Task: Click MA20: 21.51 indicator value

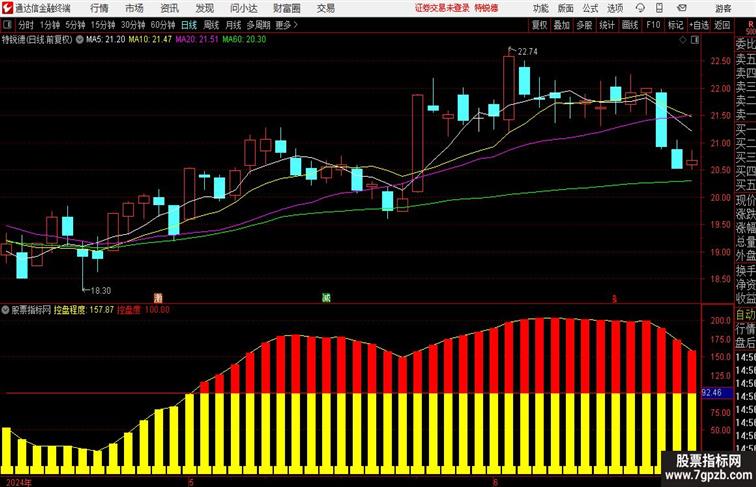Action: point(197,40)
